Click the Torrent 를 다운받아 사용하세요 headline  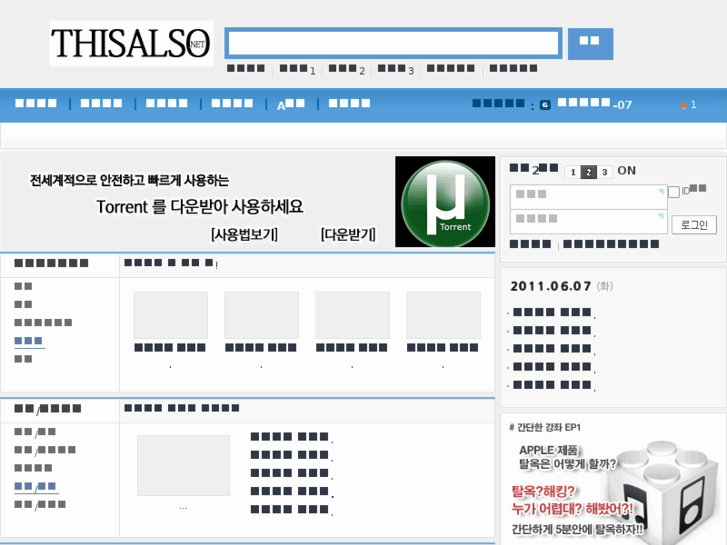[x=200, y=207]
